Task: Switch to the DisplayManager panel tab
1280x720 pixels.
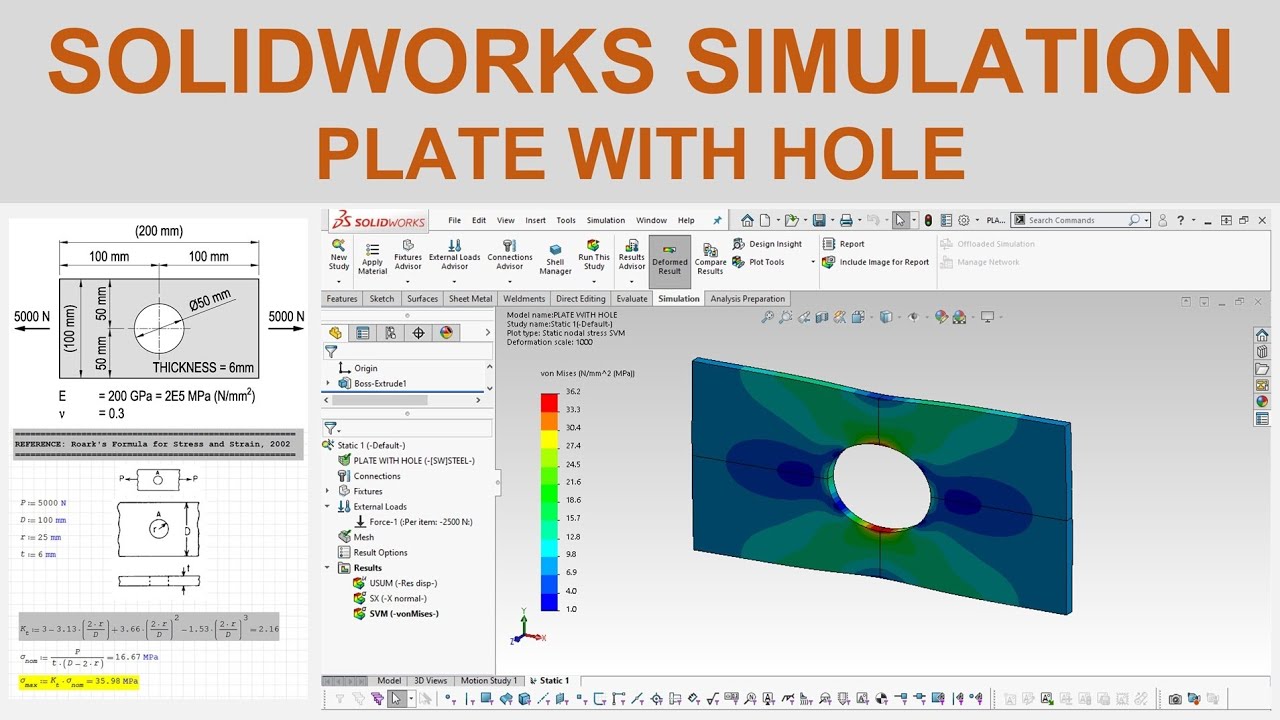Action: tap(446, 333)
